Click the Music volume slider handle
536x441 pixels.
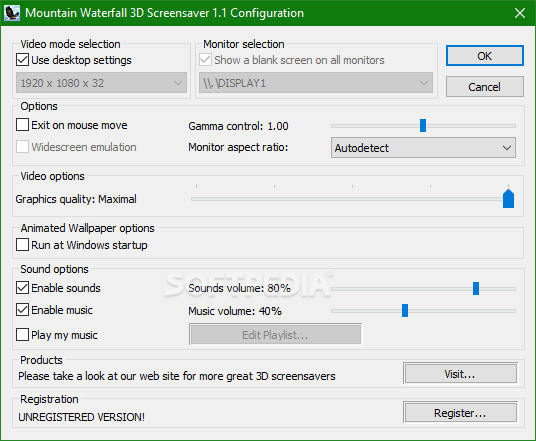(x=405, y=310)
